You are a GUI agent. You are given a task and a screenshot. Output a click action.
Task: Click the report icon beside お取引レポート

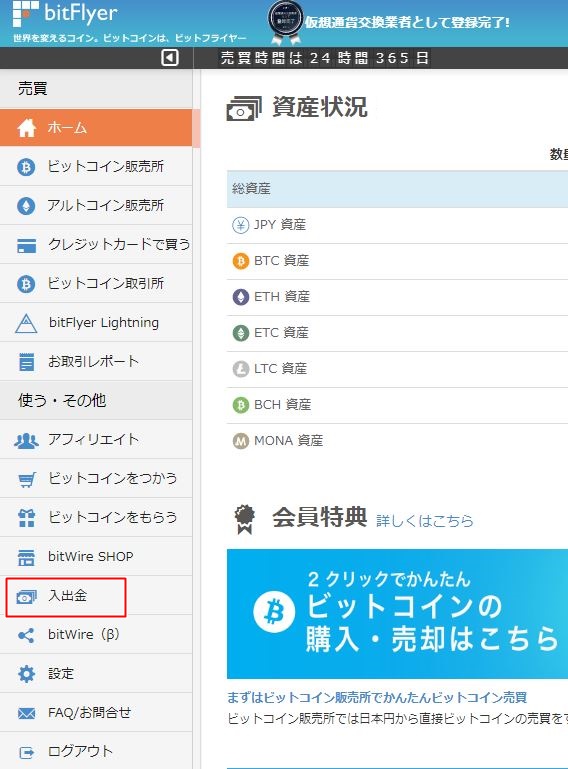pyautogui.click(x=26, y=362)
